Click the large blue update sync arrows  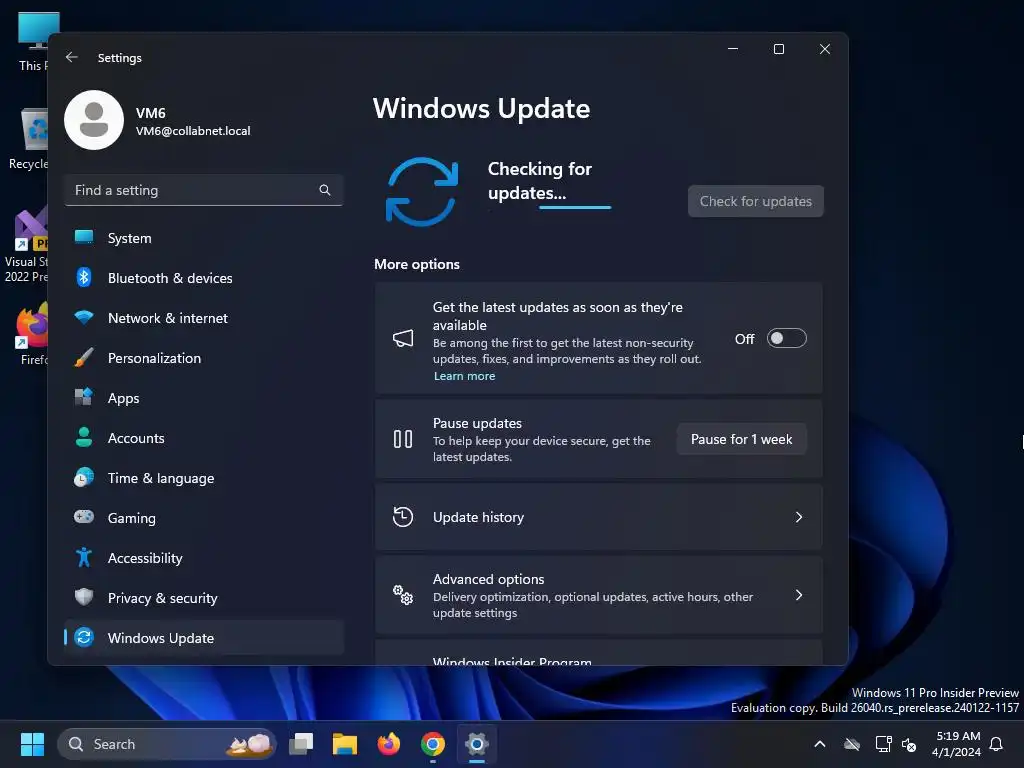[422, 191]
